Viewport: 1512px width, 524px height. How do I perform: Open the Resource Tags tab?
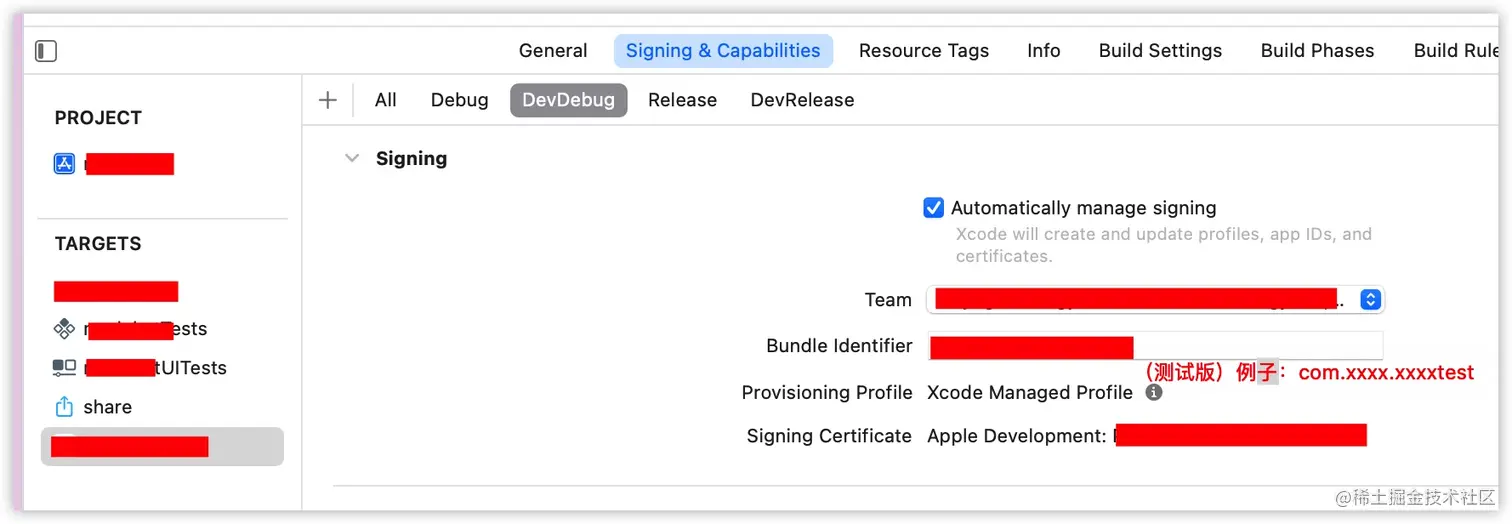pos(924,51)
